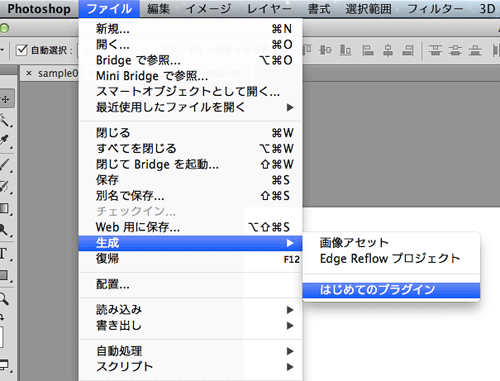Screen dimensions: 500x381
Task: Select the Brush tool
Action: pyautogui.click(x=5, y=165)
